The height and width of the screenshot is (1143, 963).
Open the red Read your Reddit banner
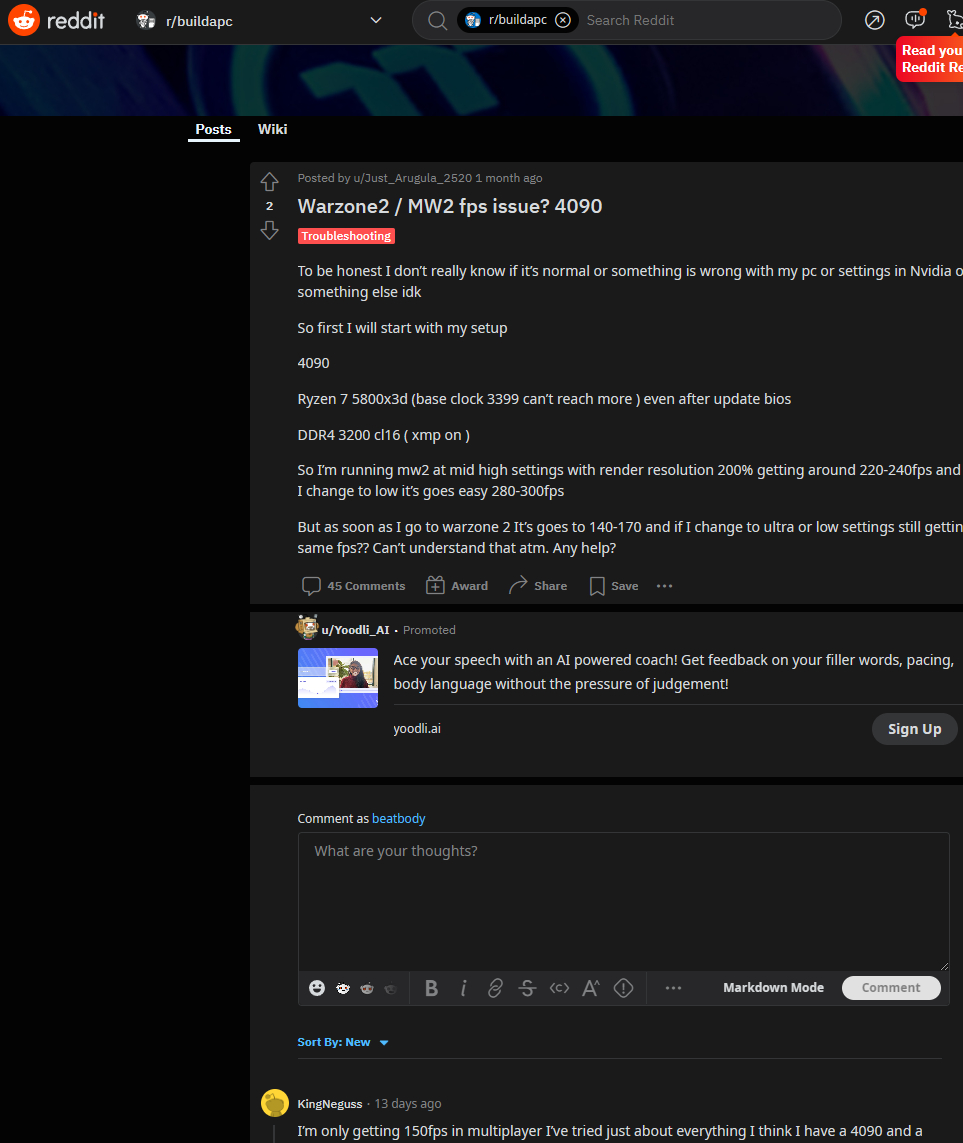[930, 59]
